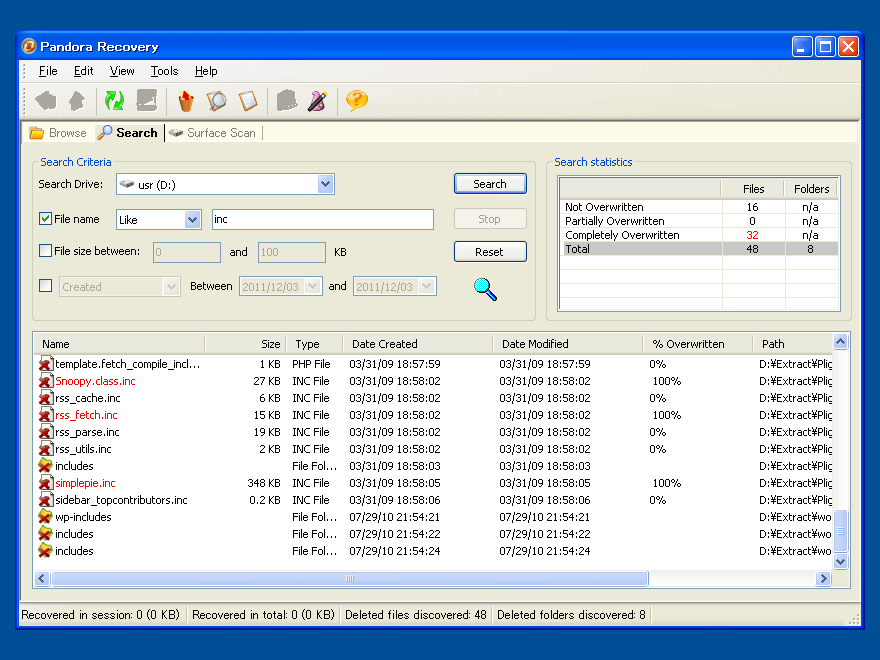Sort by the Date Created column header
The image size is (880, 660).
tap(418, 344)
